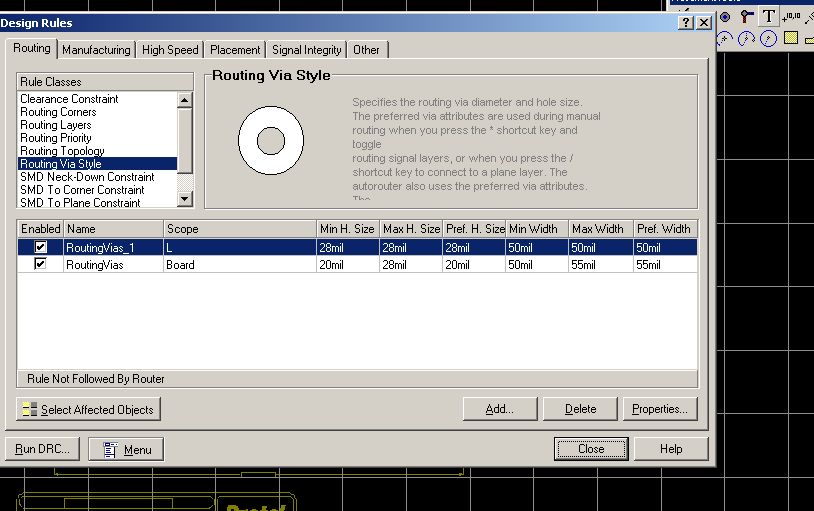The height and width of the screenshot is (511, 814).
Task: Click the question mark help button in title bar
Action: (686, 22)
